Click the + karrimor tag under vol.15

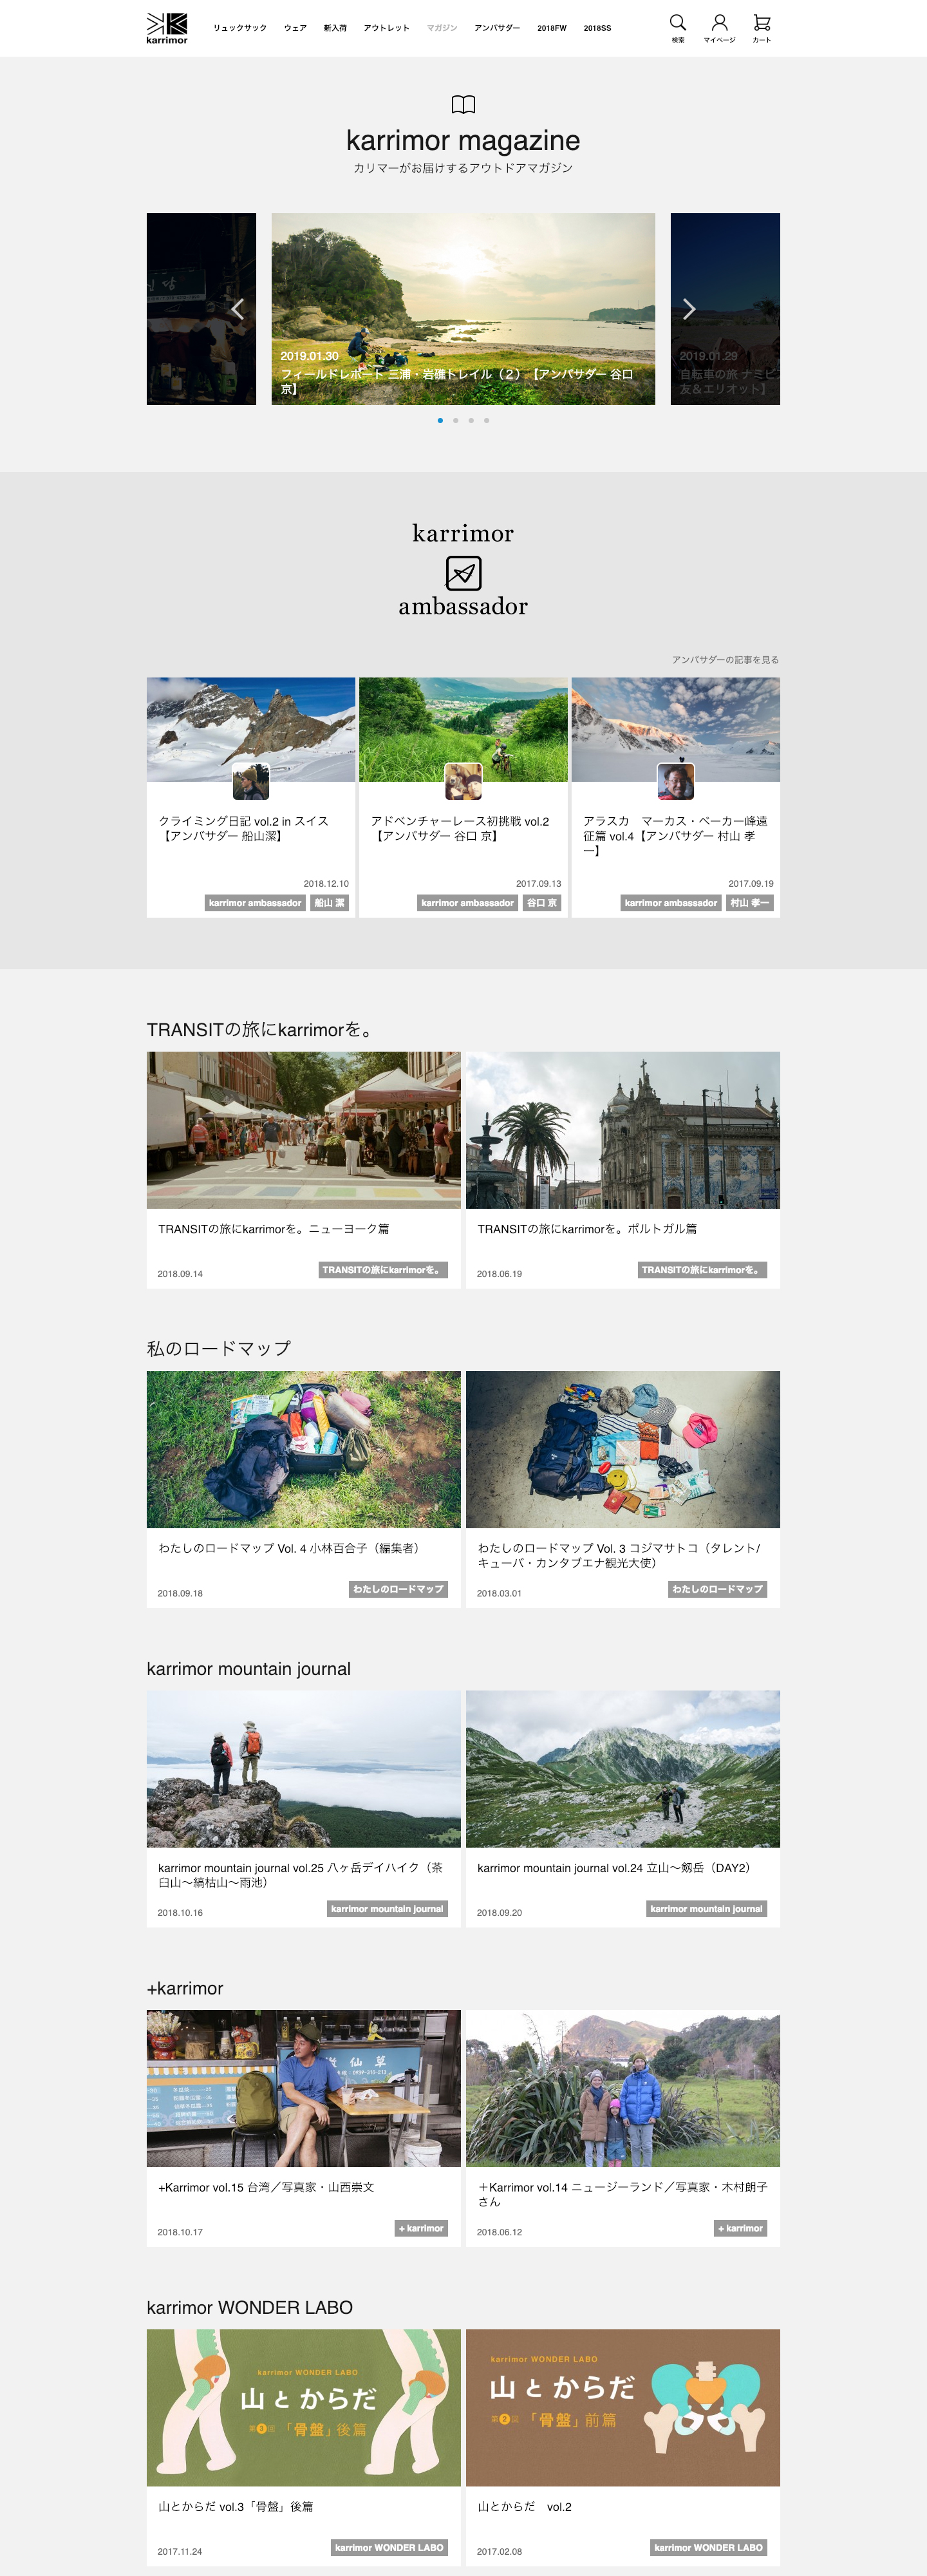[x=421, y=2228]
